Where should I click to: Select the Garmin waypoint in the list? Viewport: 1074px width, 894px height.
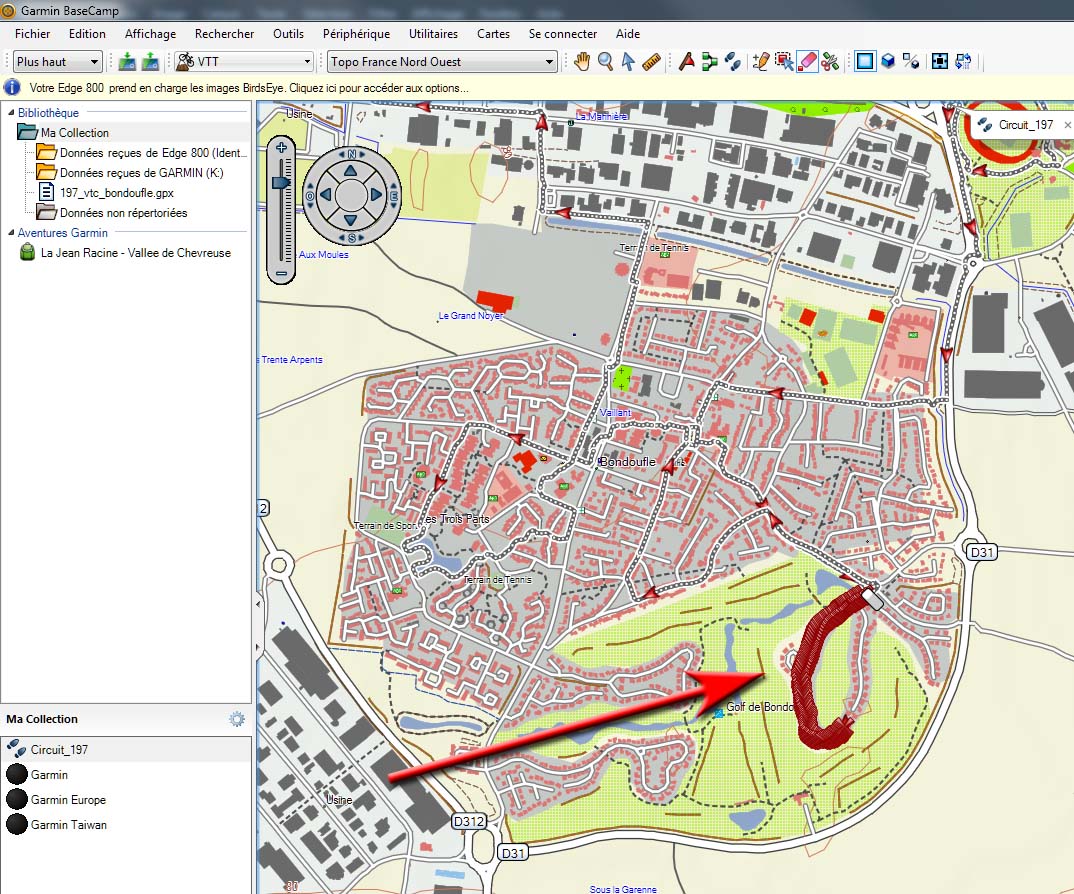[49, 775]
